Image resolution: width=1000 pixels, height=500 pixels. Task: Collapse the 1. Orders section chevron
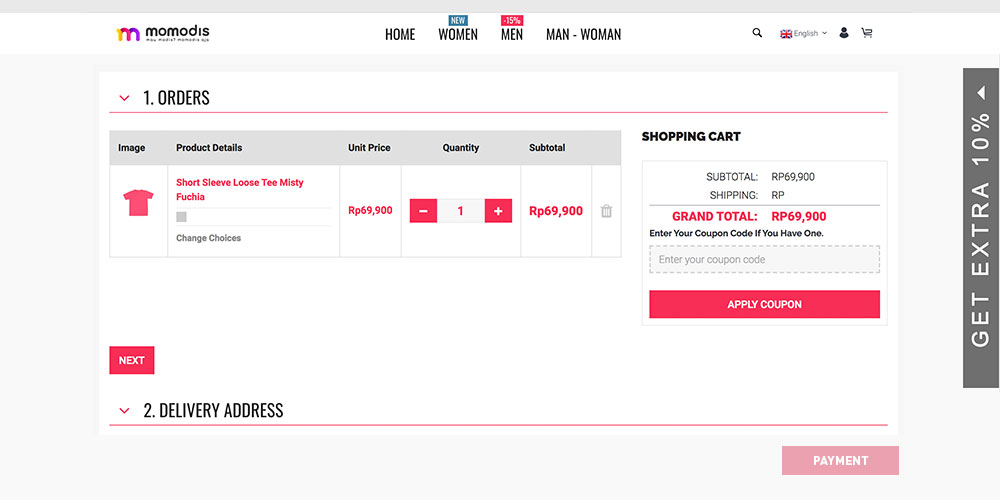(124, 98)
